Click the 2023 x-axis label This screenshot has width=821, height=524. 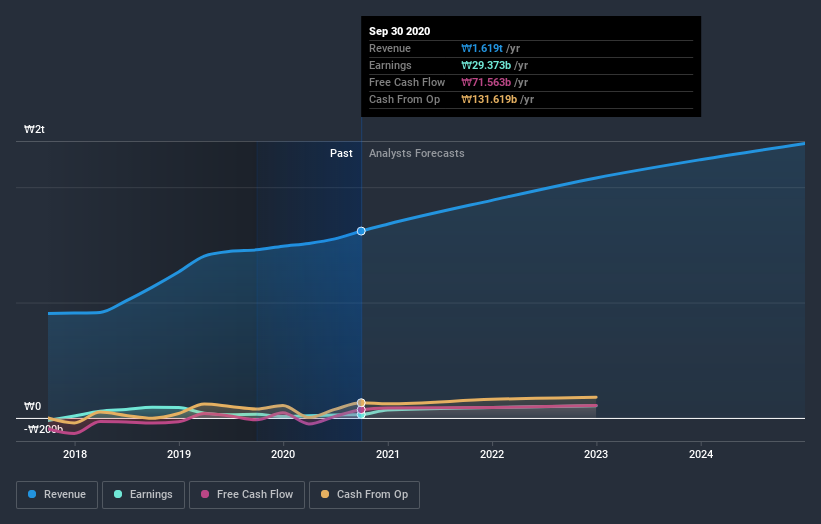pyautogui.click(x=596, y=454)
